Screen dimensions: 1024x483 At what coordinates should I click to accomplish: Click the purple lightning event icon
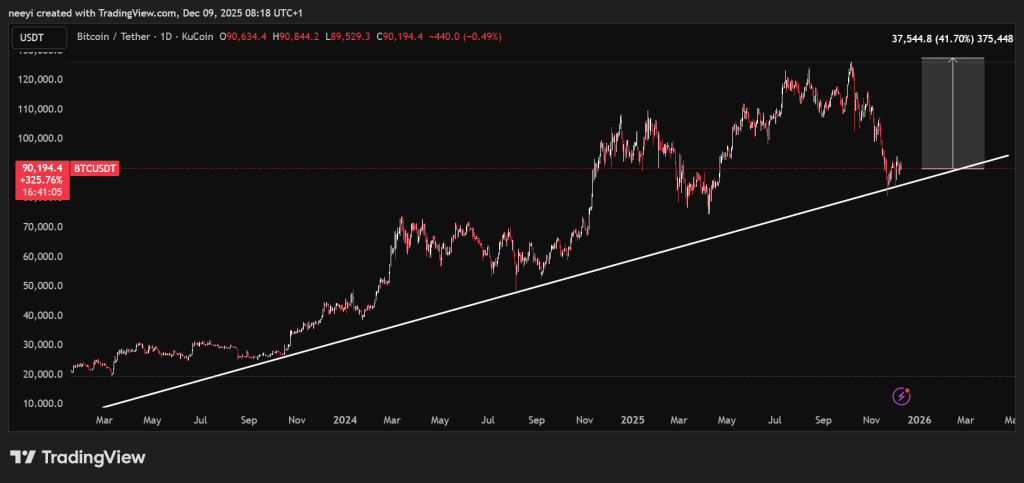(900, 397)
